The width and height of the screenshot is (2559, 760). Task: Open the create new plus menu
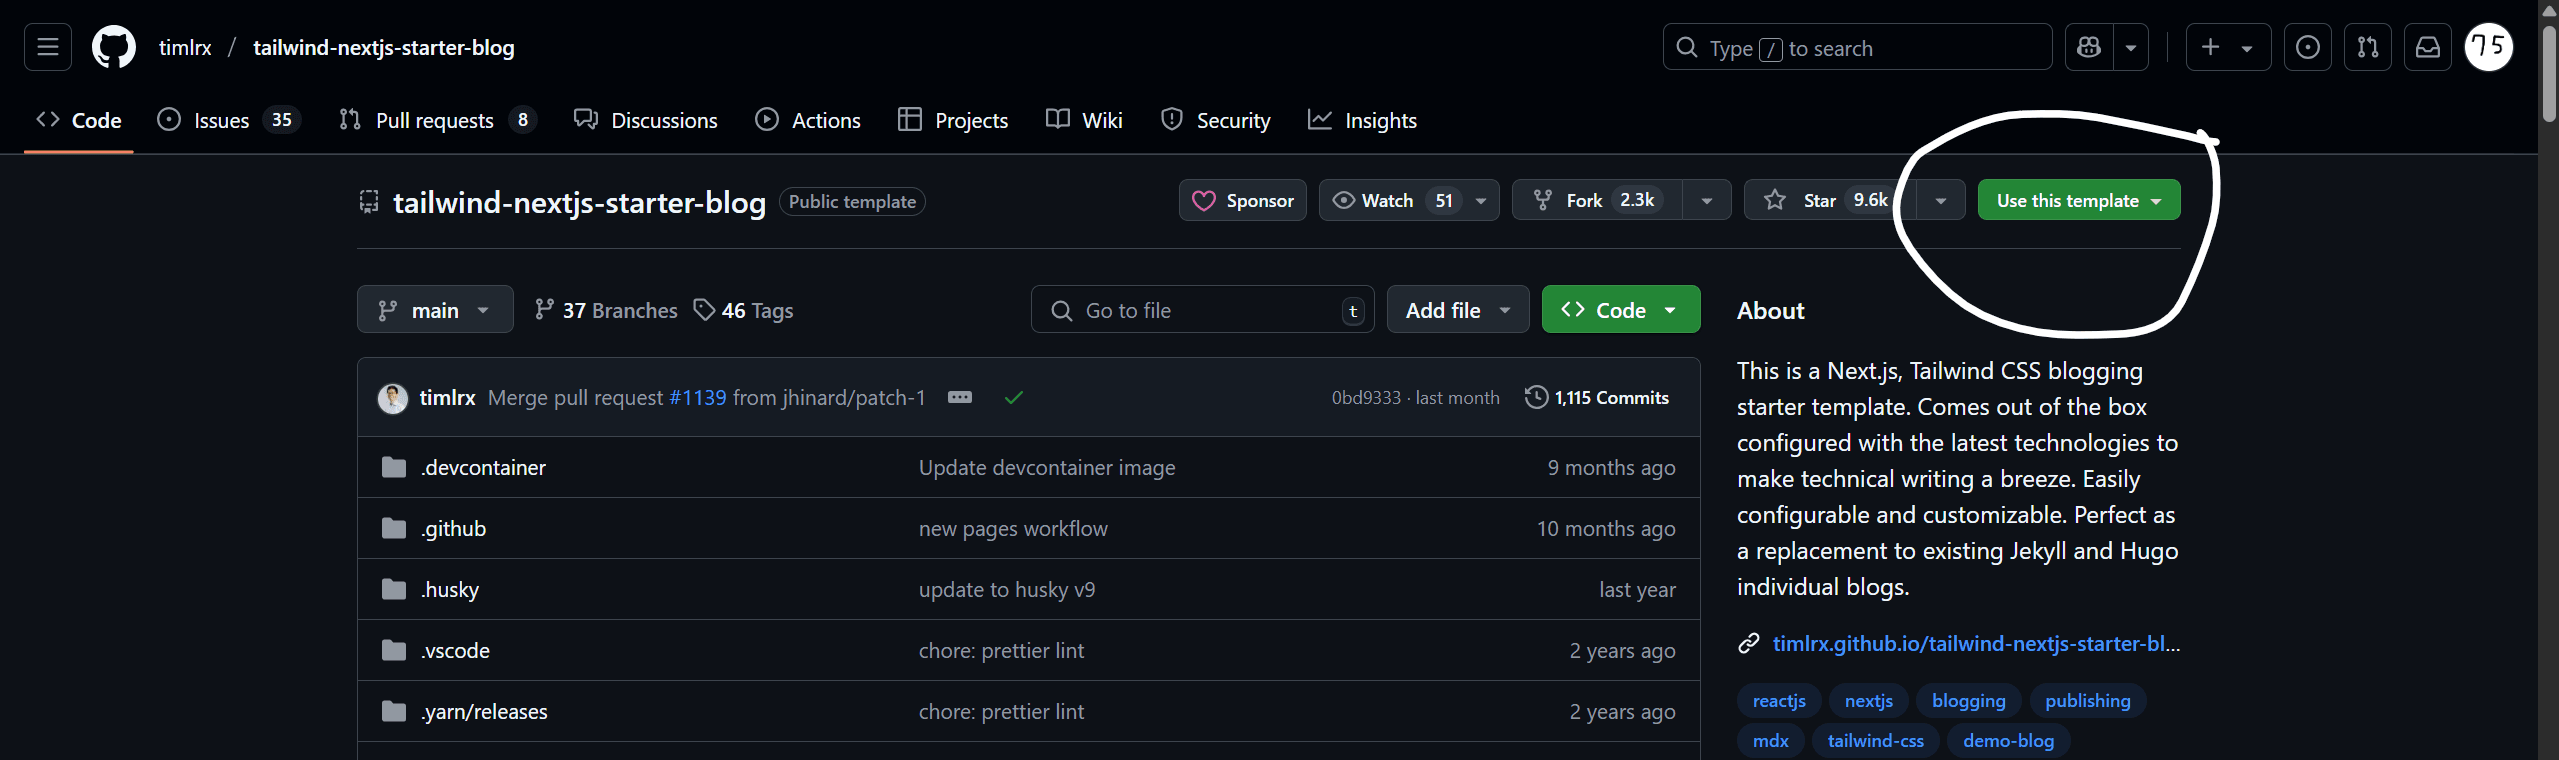[x=2228, y=47]
